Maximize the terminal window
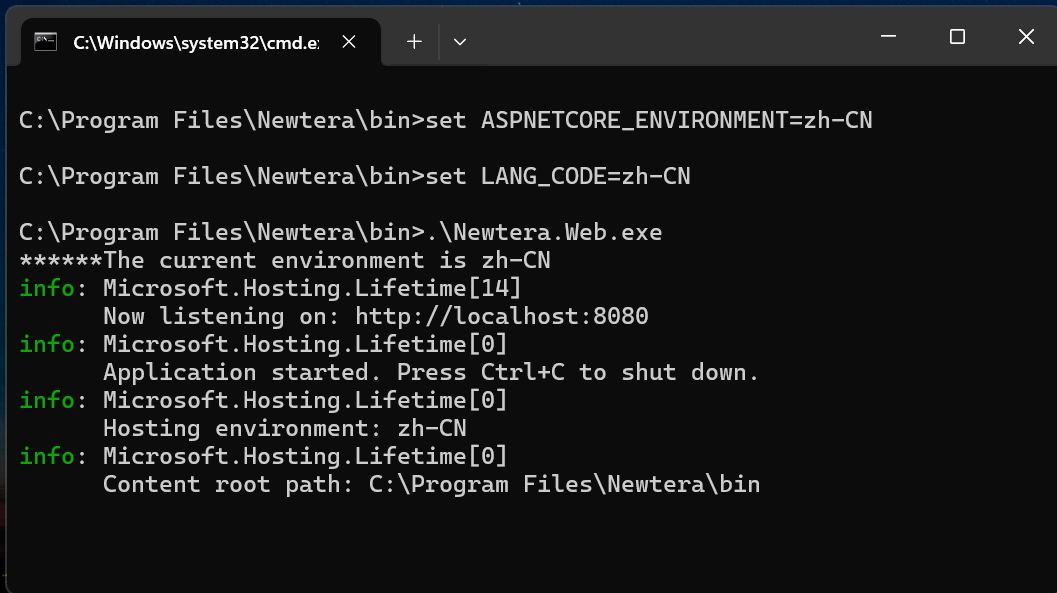 click(x=957, y=36)
